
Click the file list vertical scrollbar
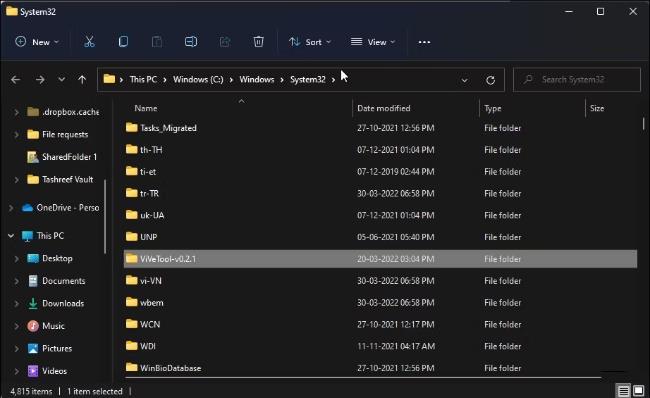pyautogui.click(x=643, y=124)
